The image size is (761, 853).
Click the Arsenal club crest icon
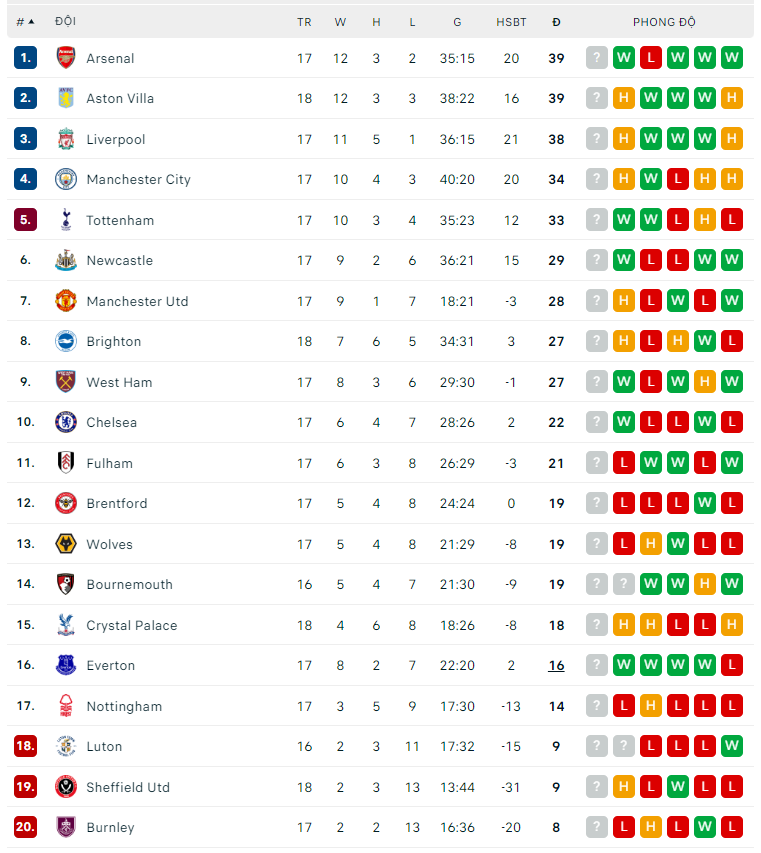point(65,58)
